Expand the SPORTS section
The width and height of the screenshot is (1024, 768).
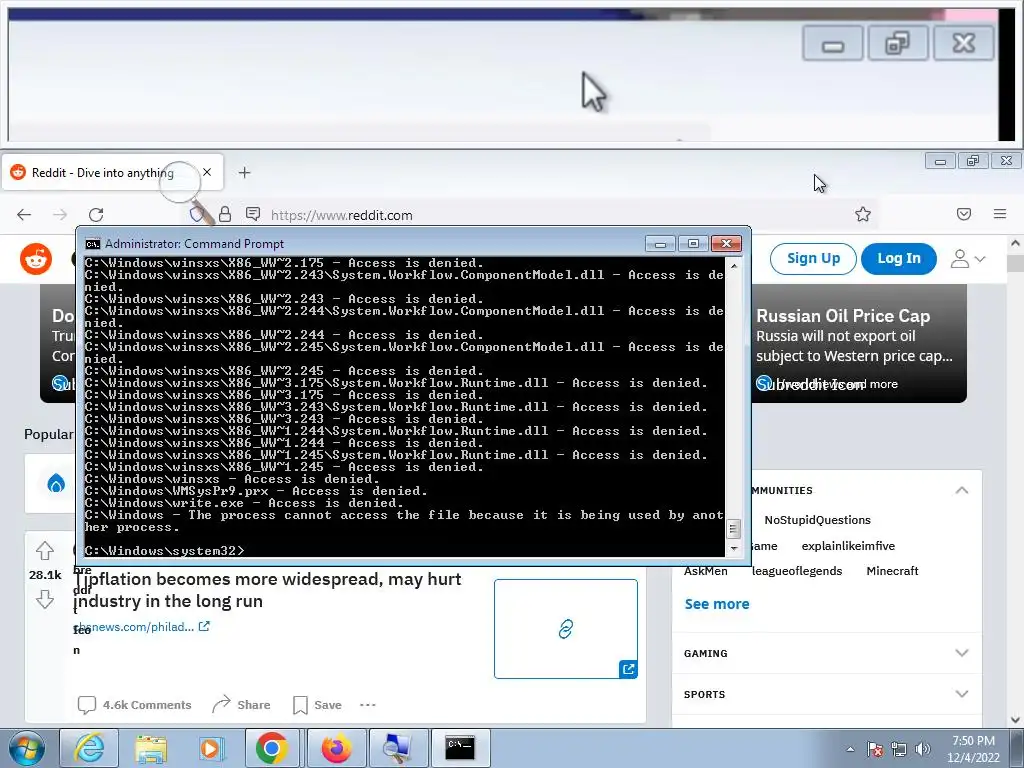pyautogui.click(x=826, y=694)
